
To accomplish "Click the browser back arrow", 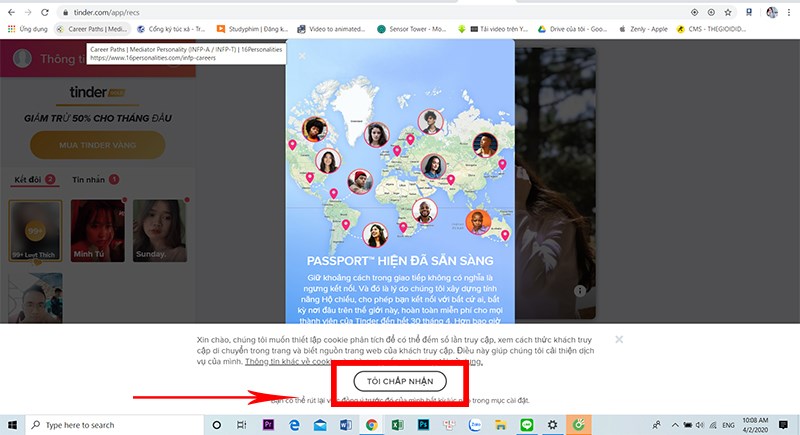I will [x=11, y=12].
